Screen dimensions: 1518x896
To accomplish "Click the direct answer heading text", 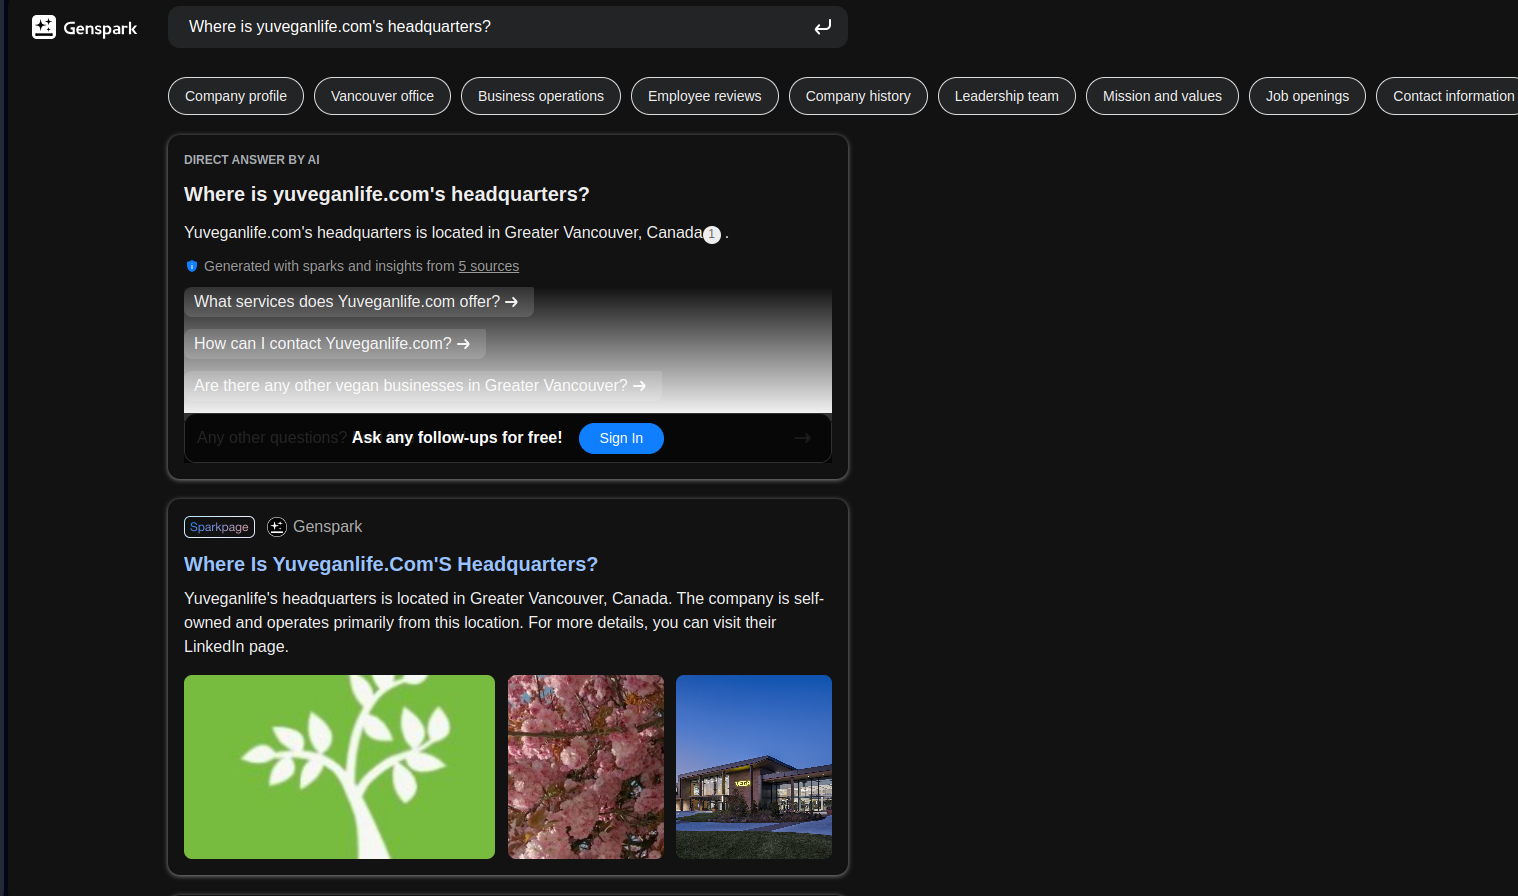I will (387, 194).
